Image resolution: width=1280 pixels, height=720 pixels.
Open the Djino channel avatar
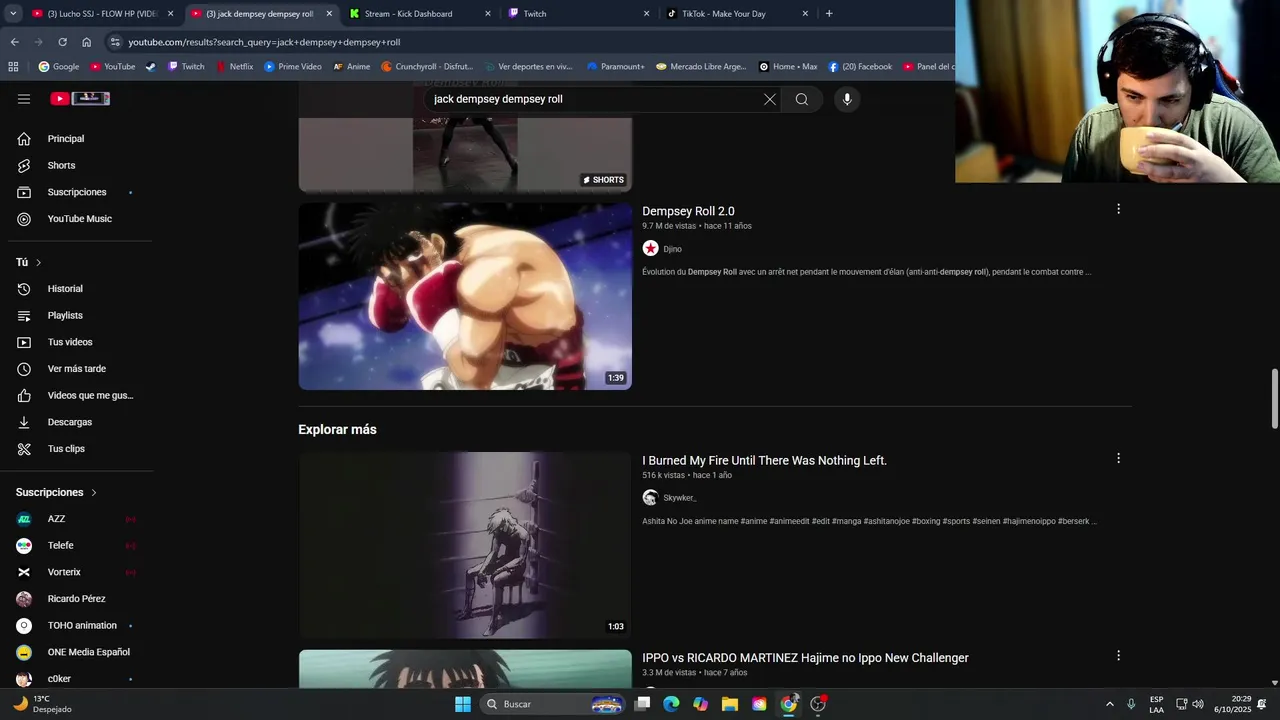pos(650,248)
